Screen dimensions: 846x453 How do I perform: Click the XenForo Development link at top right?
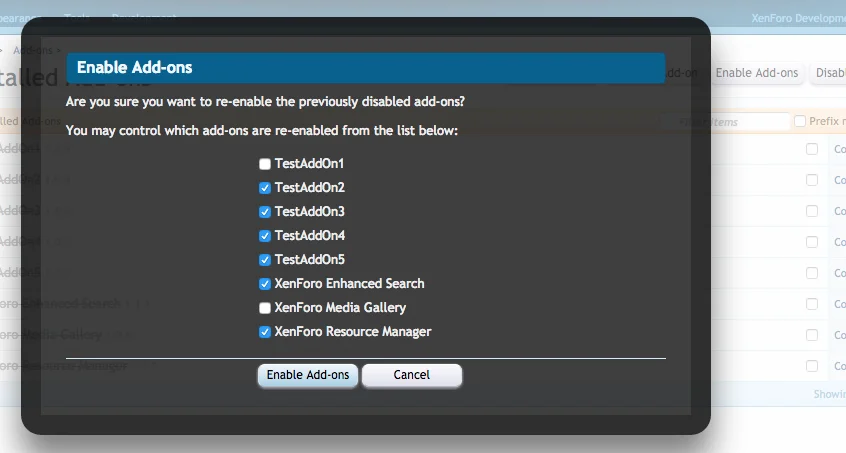[797, 19]
